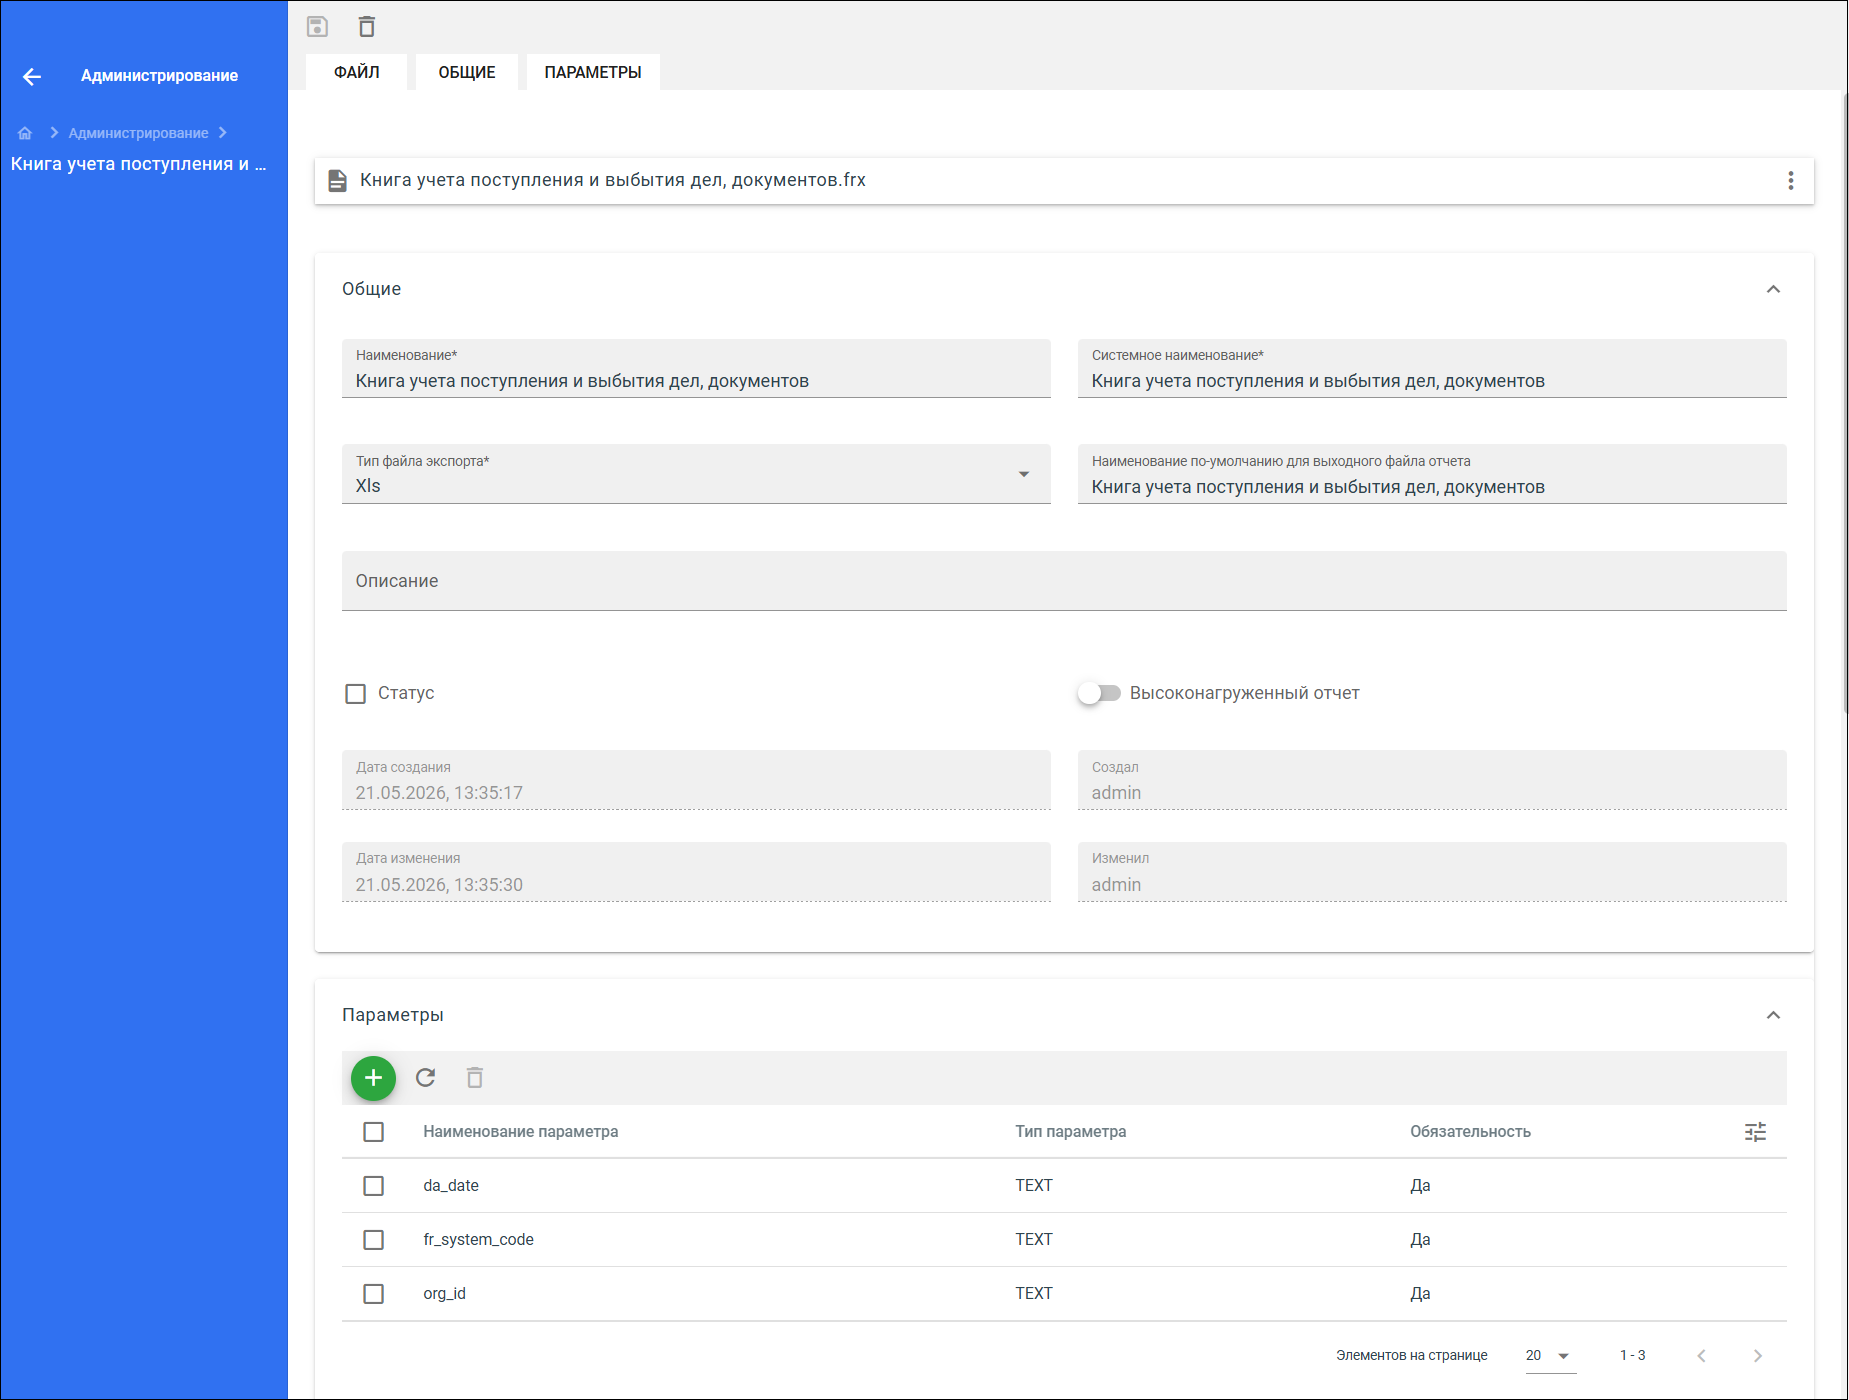Click the Да cell in the fr_system_code row
The image size is (1849, 1400).
1420,1240
